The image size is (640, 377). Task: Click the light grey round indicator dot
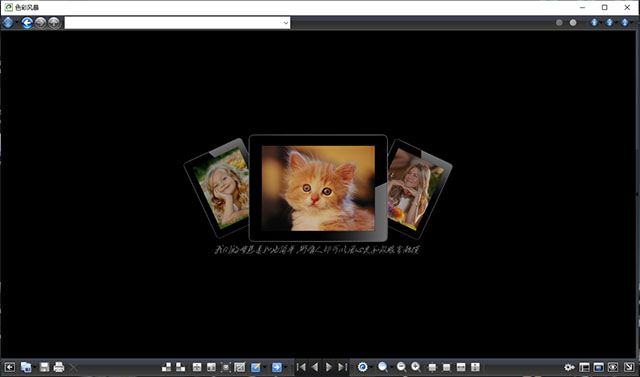(573, 23)
